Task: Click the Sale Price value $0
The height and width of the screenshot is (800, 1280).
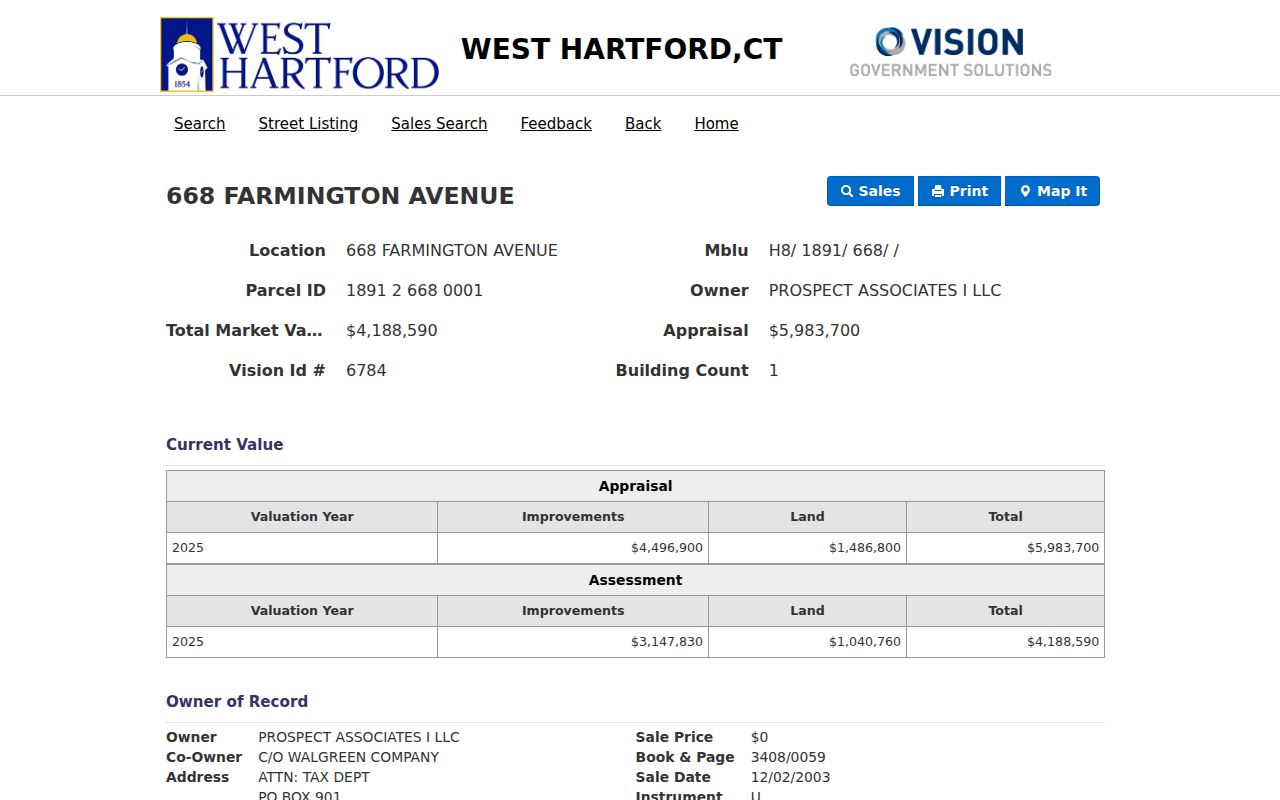Action: pyautogui.click(x=759, y=737)
